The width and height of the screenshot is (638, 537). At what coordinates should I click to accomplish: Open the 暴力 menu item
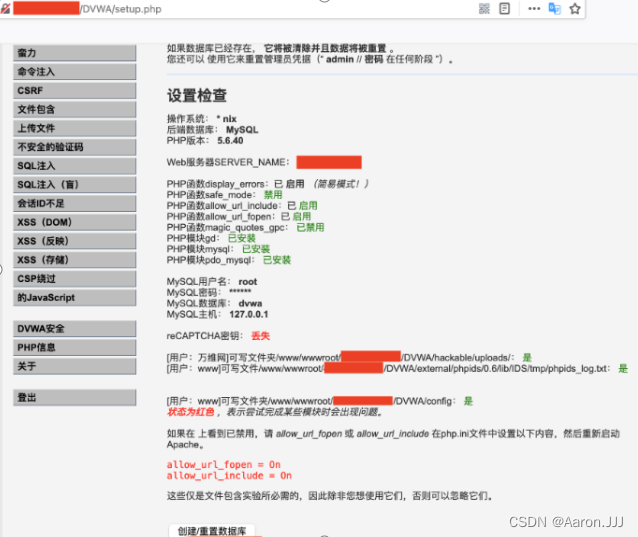75,53
